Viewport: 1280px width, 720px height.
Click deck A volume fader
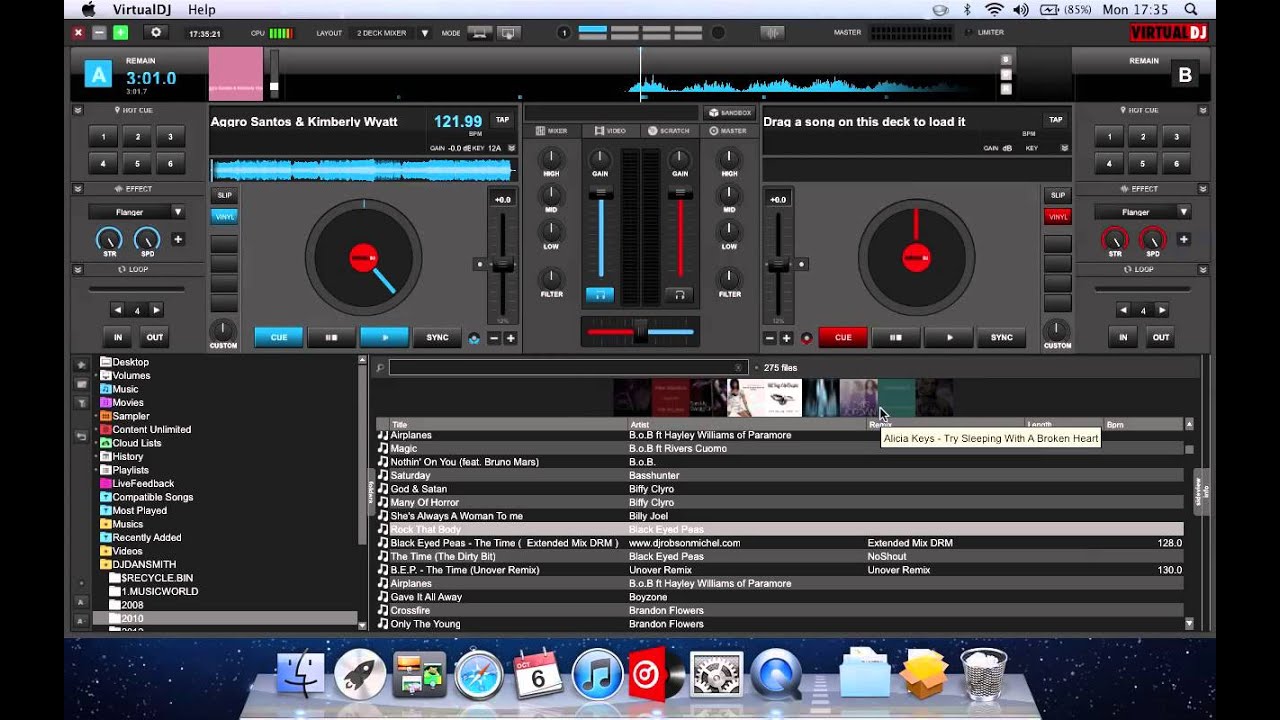(x=600, y=192)
